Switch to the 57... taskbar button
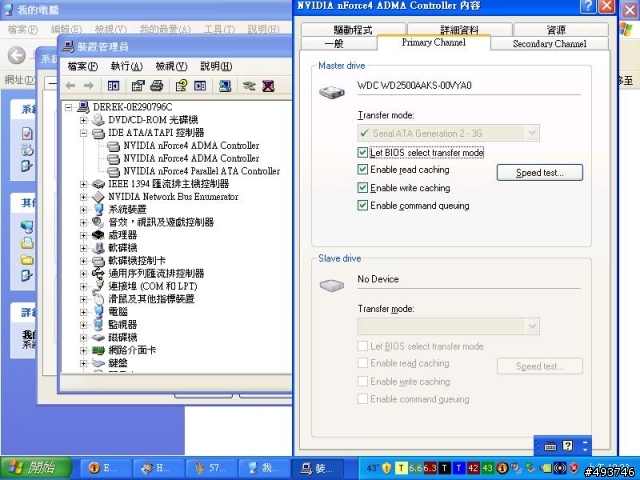The width and height of the screenshot is (640, 480). [x=211, y=468]
